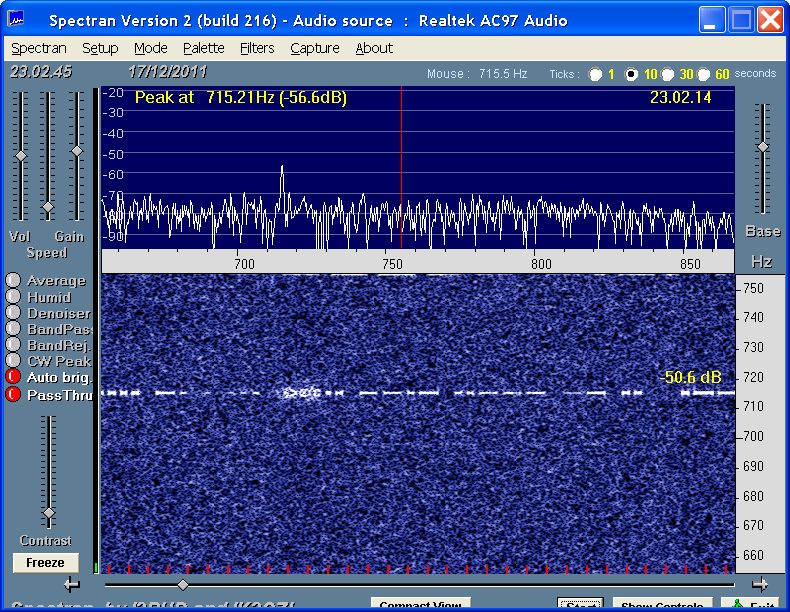Open the Setup menu
Image resolution: width=790 pixels, height=612 pixels.
(x=100, y=48)
